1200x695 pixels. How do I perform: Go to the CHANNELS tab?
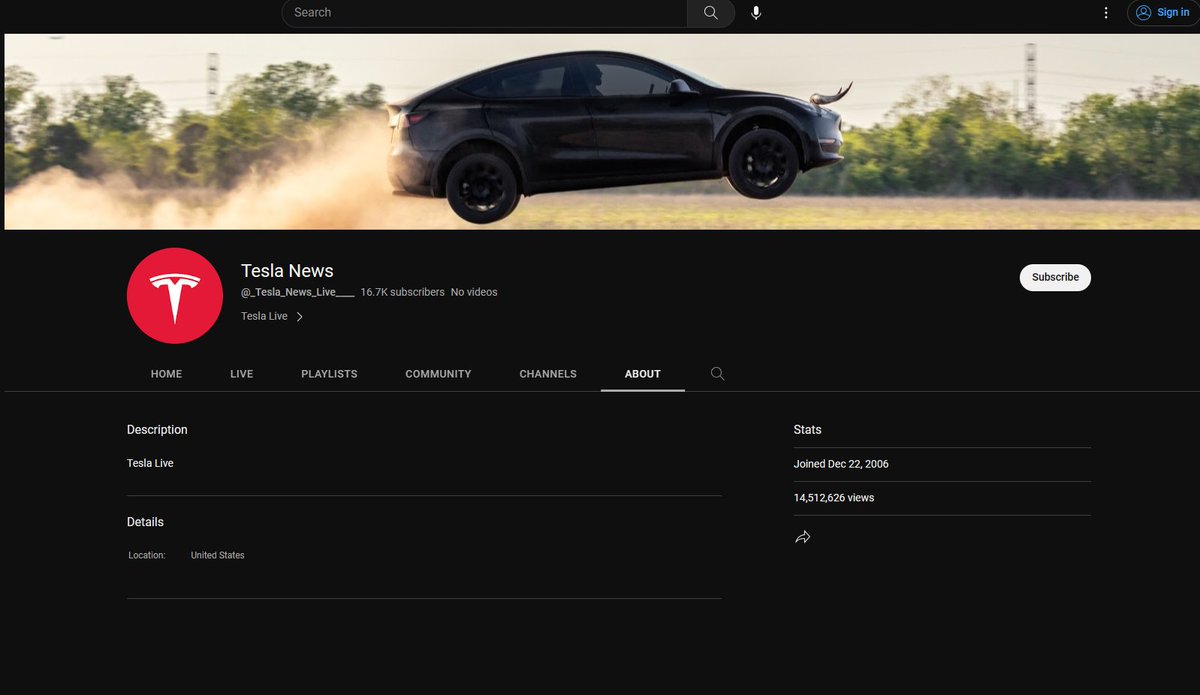point(548,374)
